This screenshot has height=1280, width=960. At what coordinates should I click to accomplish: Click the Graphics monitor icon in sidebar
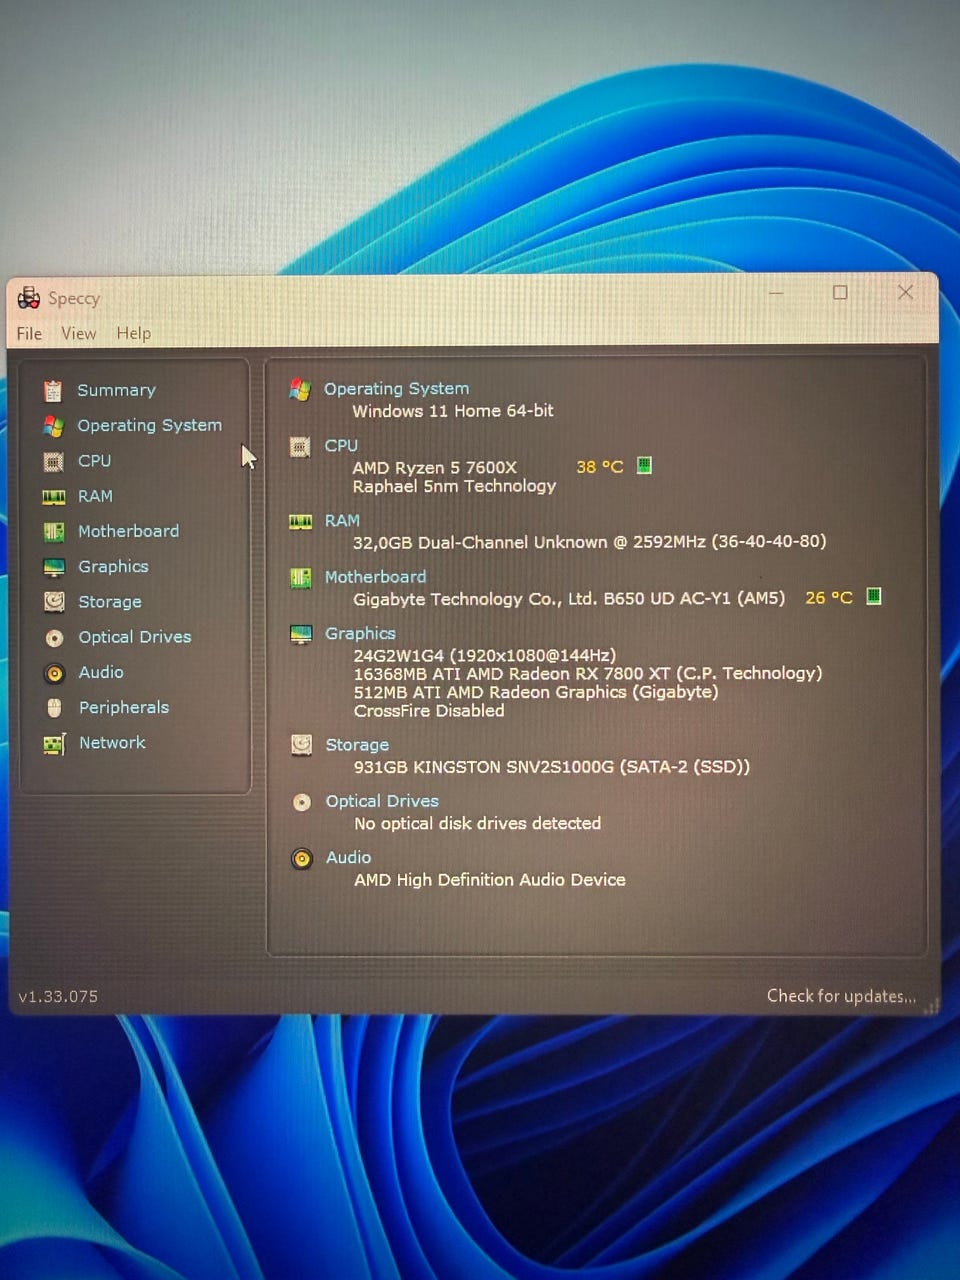point(54,567)
